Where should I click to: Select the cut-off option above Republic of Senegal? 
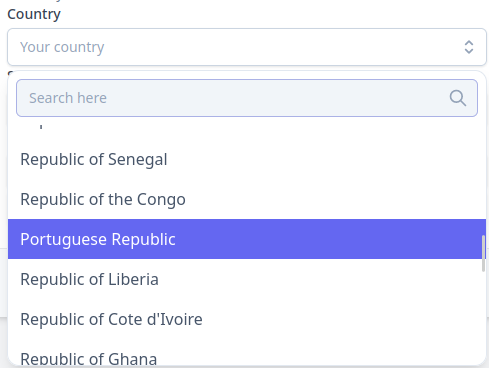pyautogui.click(x=247, y=128)
